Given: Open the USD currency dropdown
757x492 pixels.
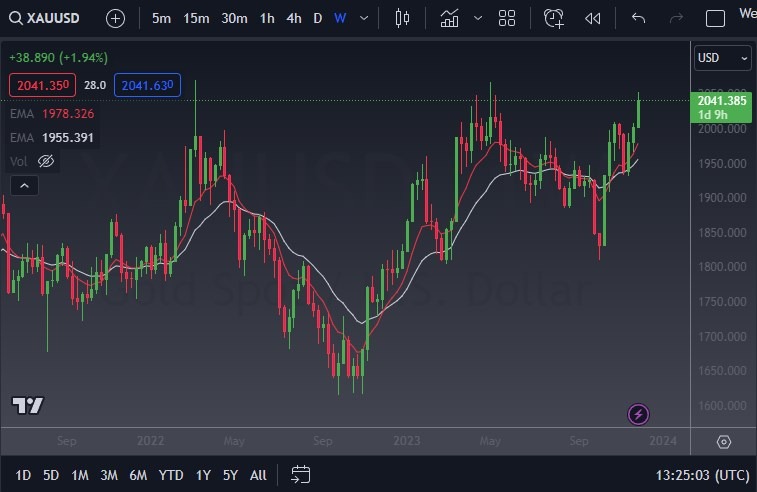Looking at the screenshot, I should point(722,58).
